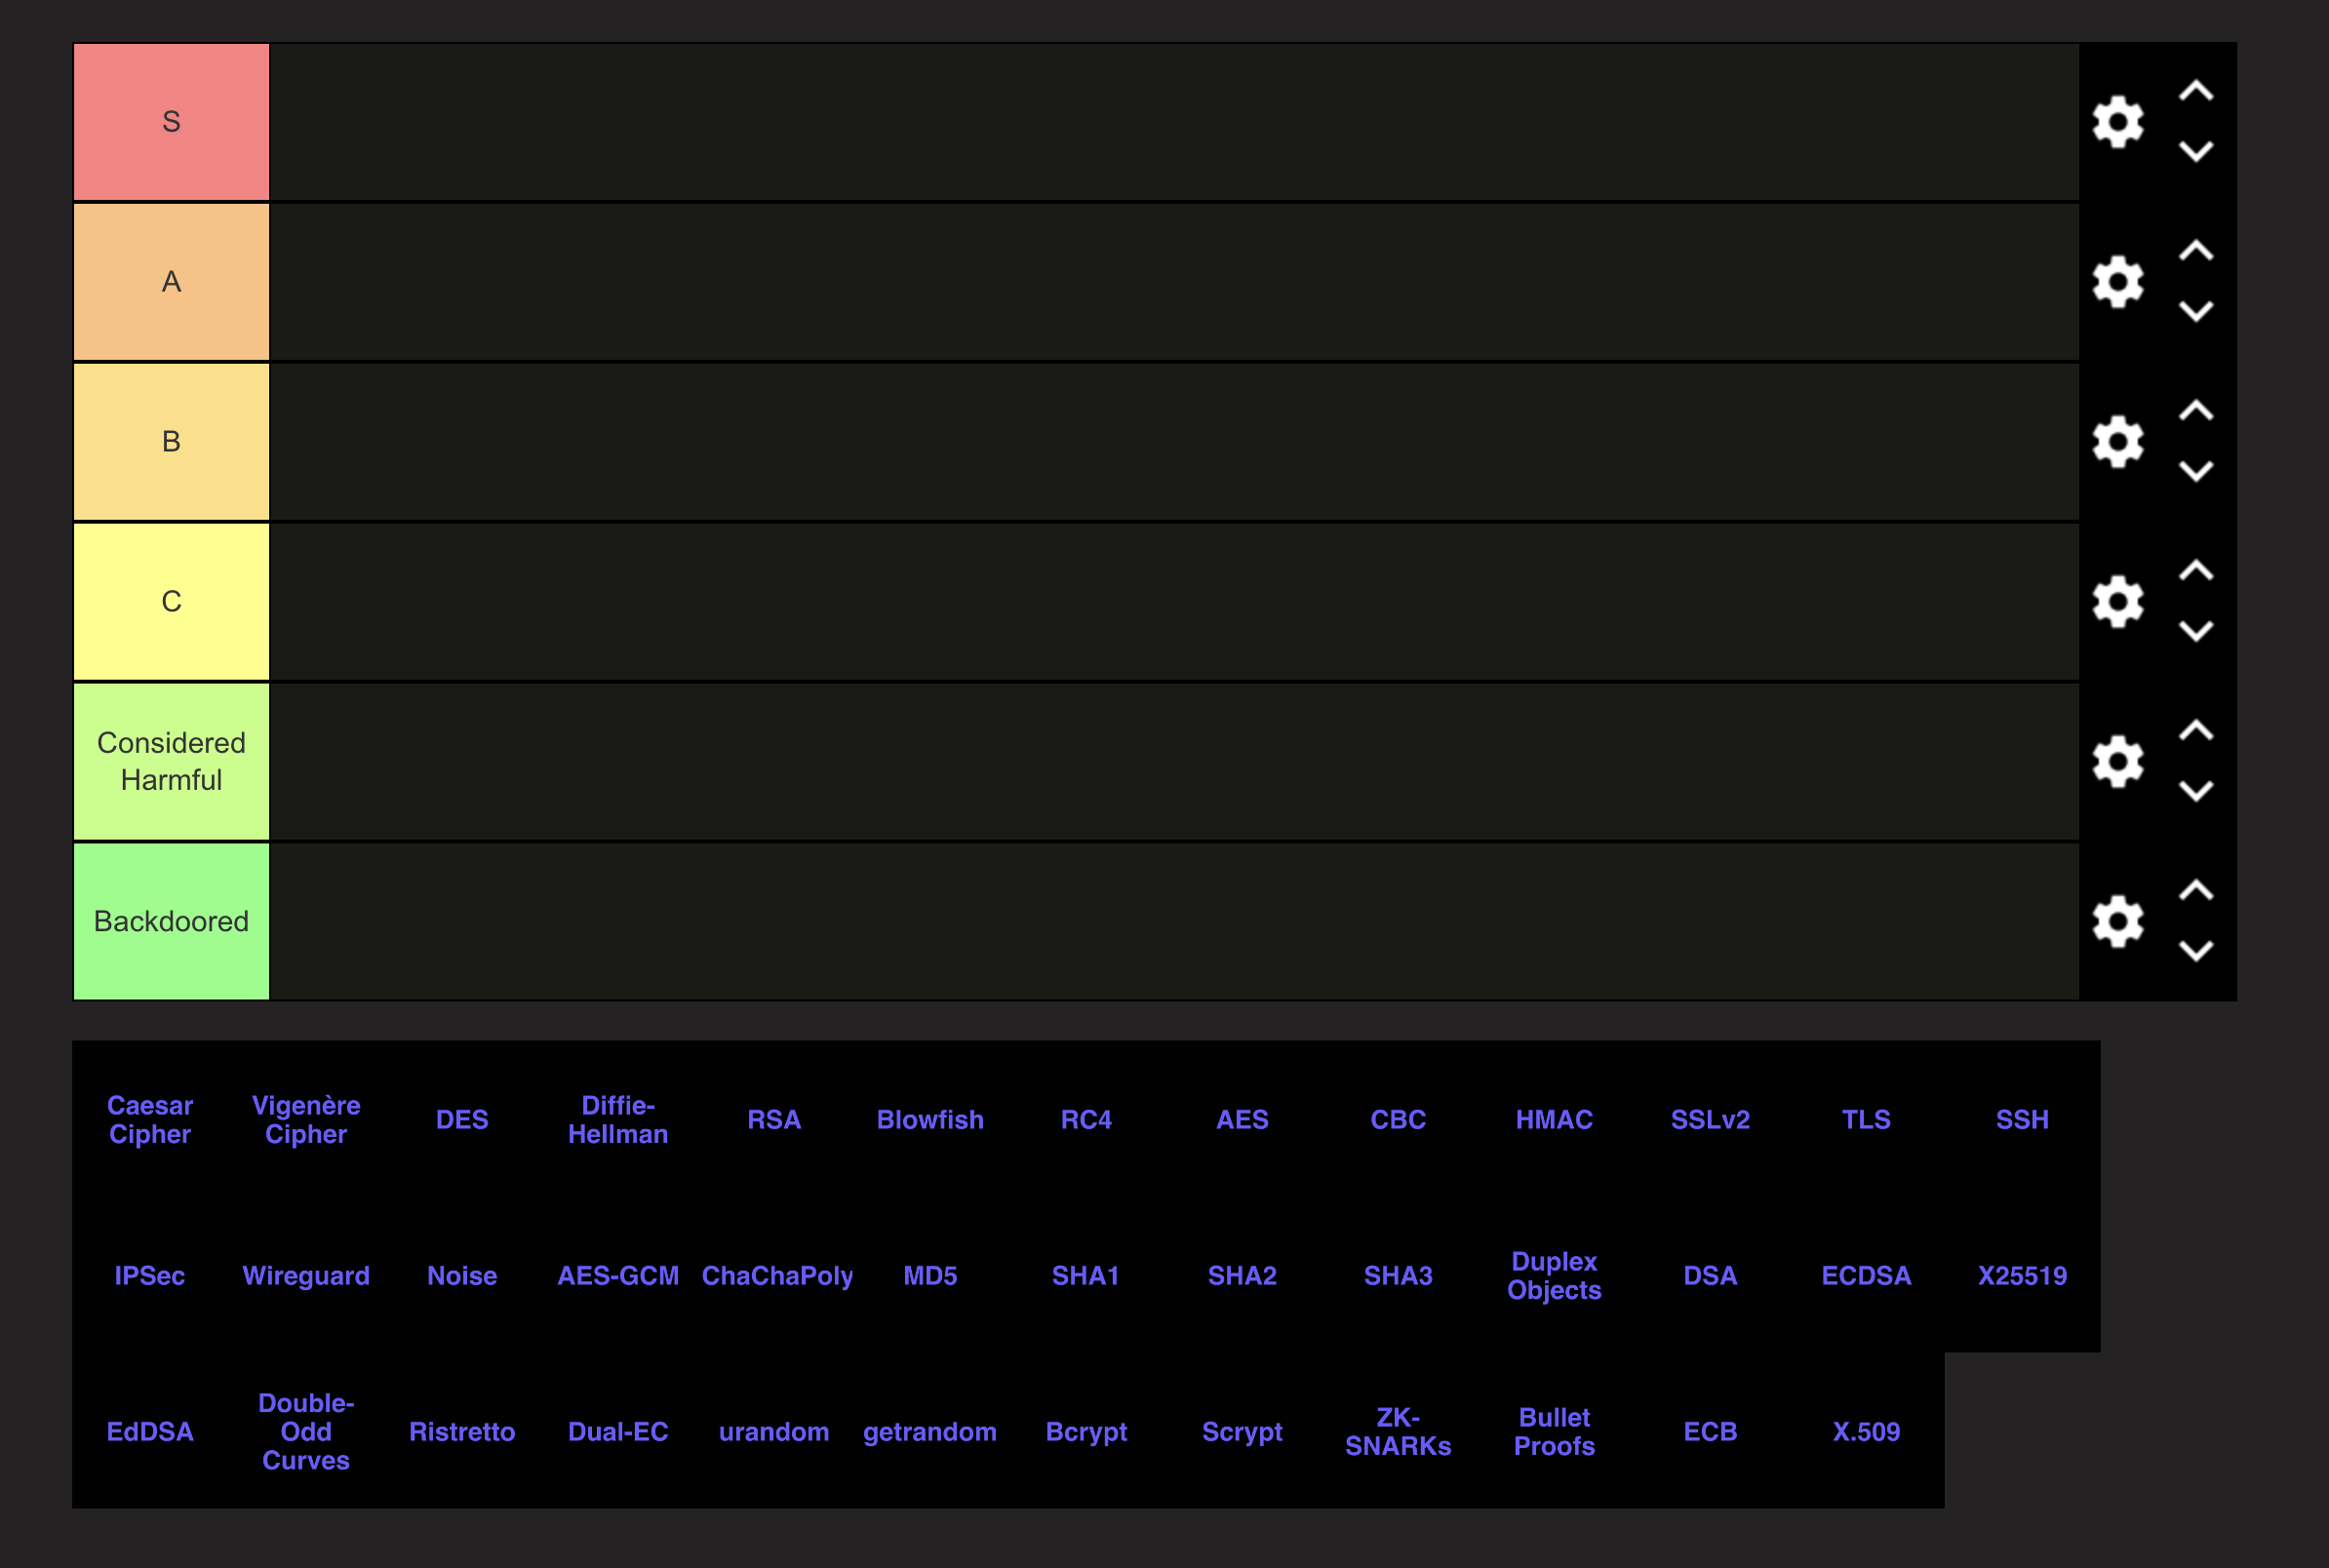Move the S tier down with its arrow
Screen dimensions: 2329x1568
click(x=2197, y=152)
